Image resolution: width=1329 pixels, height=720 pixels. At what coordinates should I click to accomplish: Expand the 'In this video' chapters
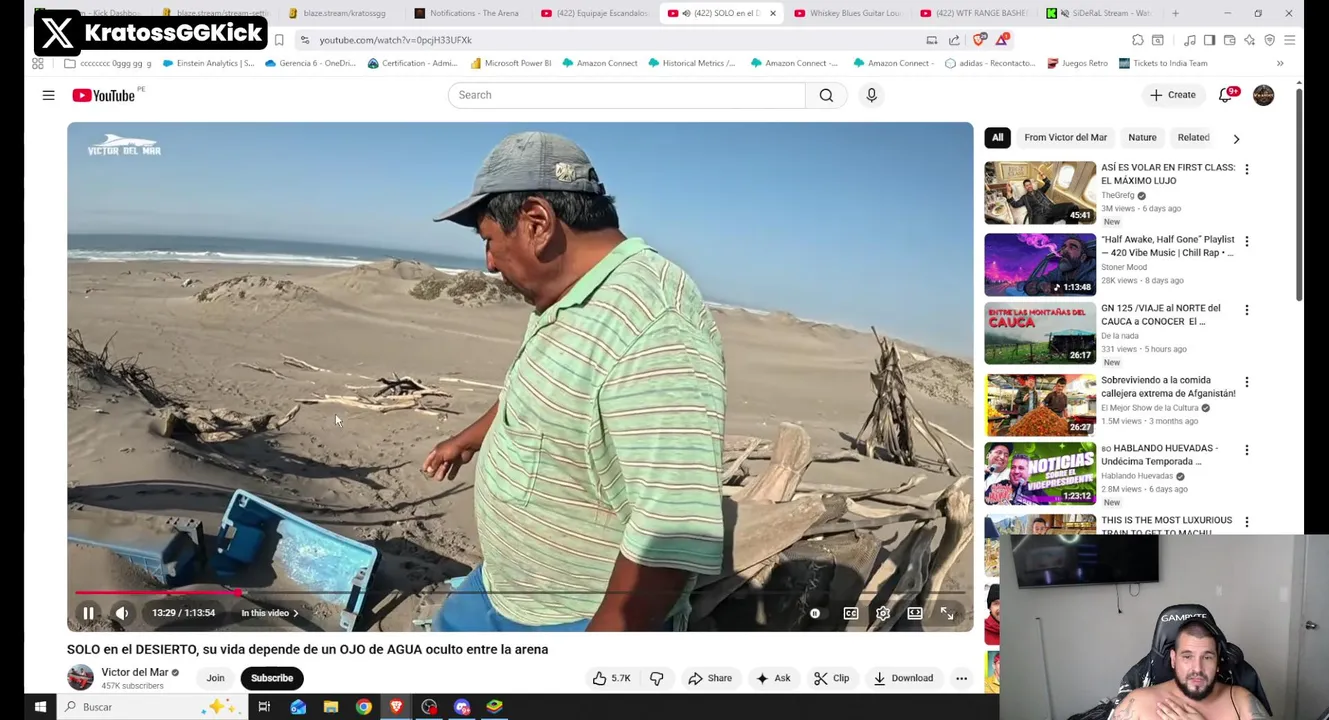[x=269, y=613]
